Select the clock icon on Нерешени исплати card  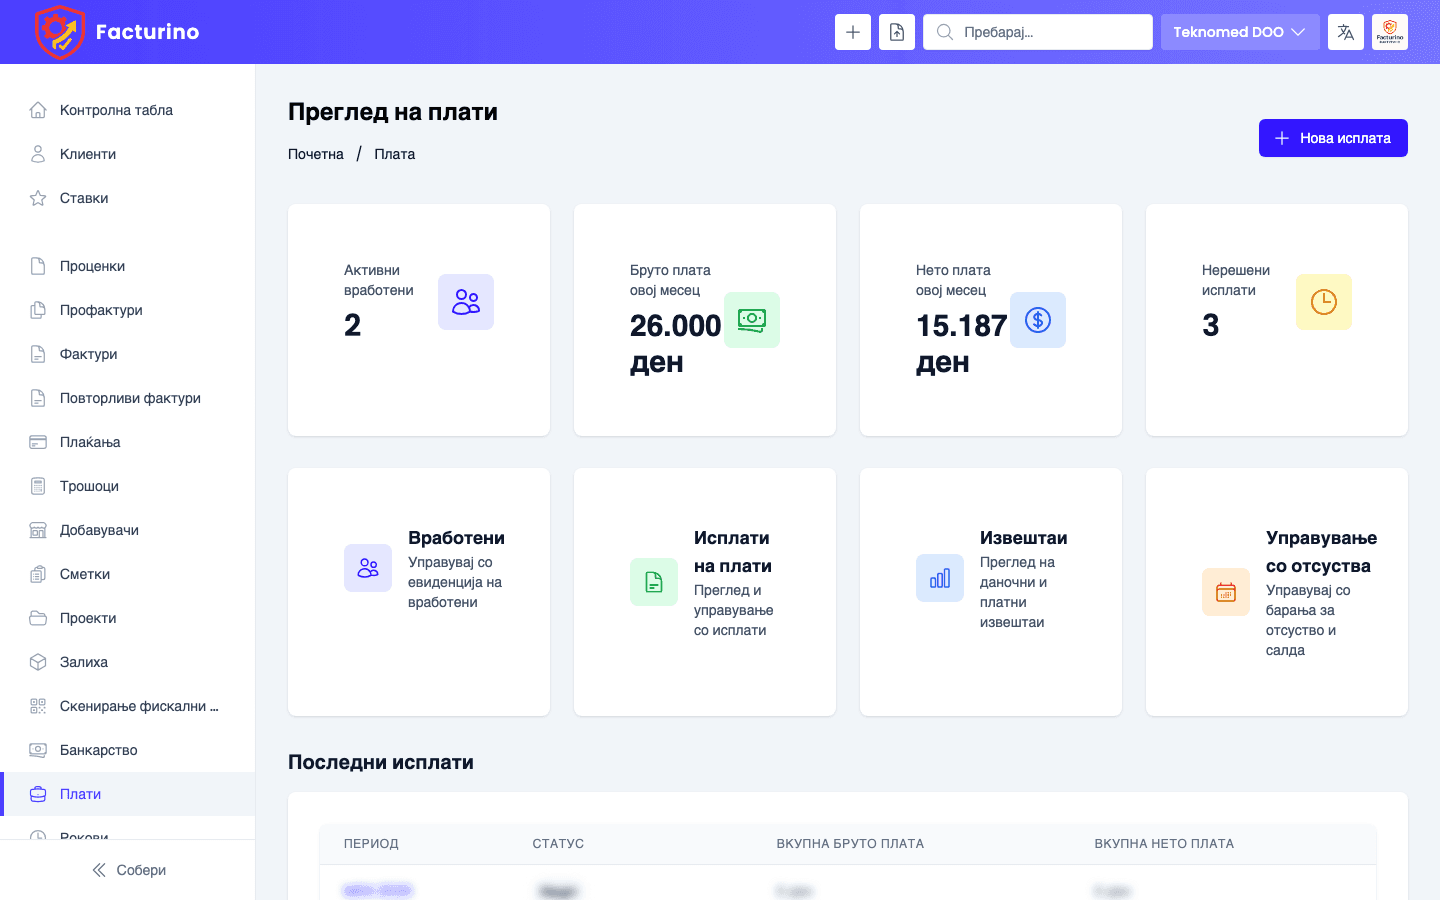(1323, 301)
